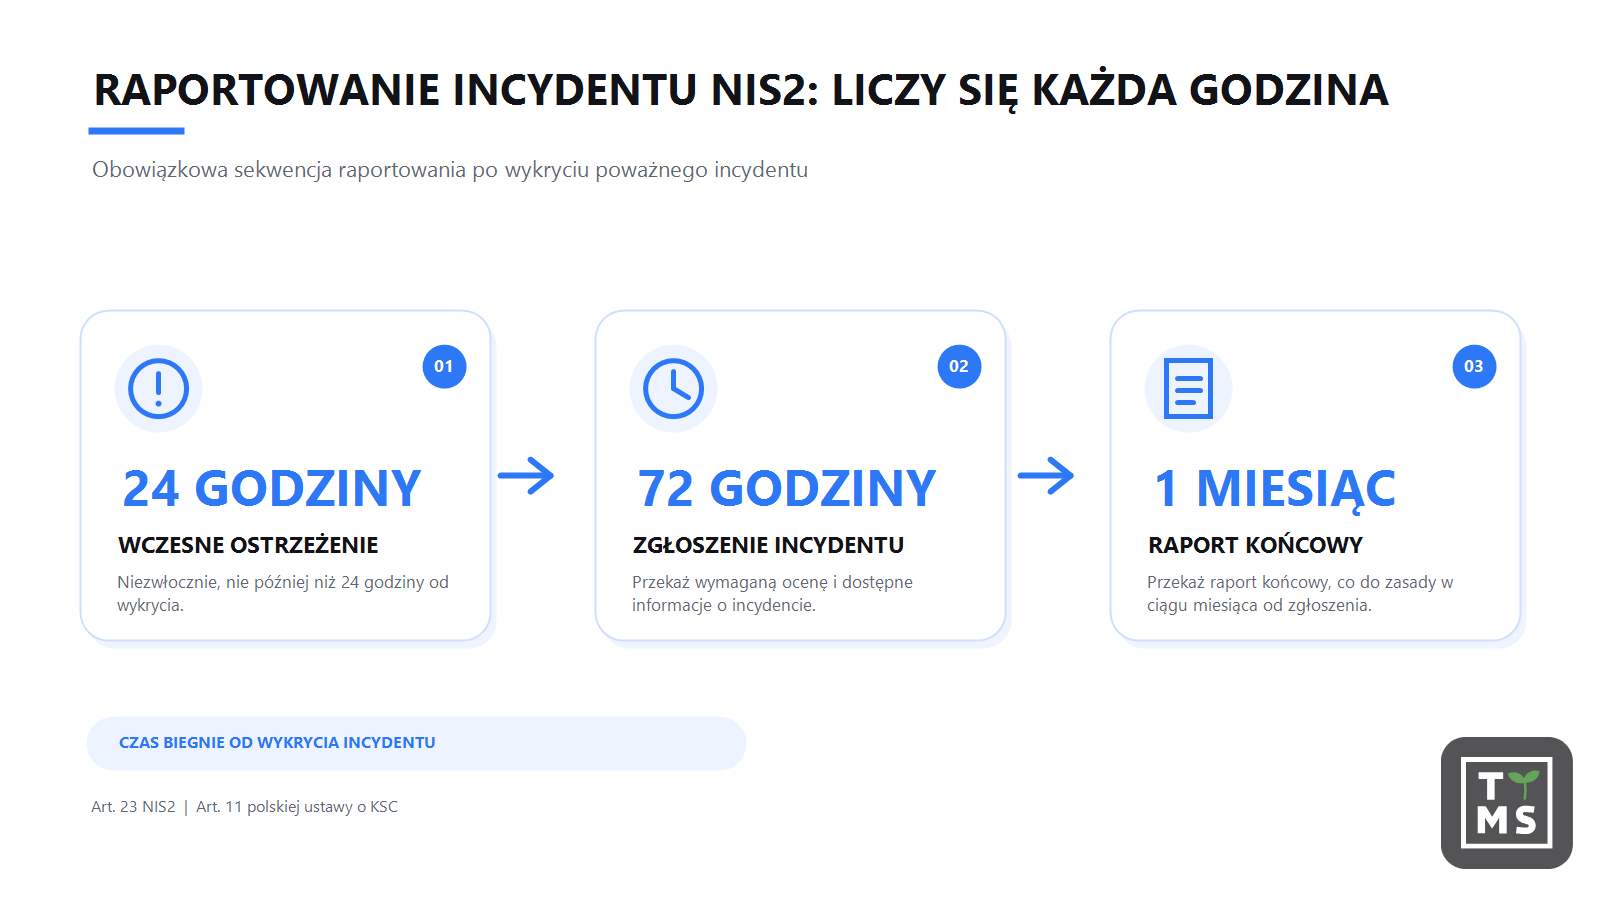1600x900 pixels.
Task: Select the 01 step badge
Action: [x=444, y=366]
